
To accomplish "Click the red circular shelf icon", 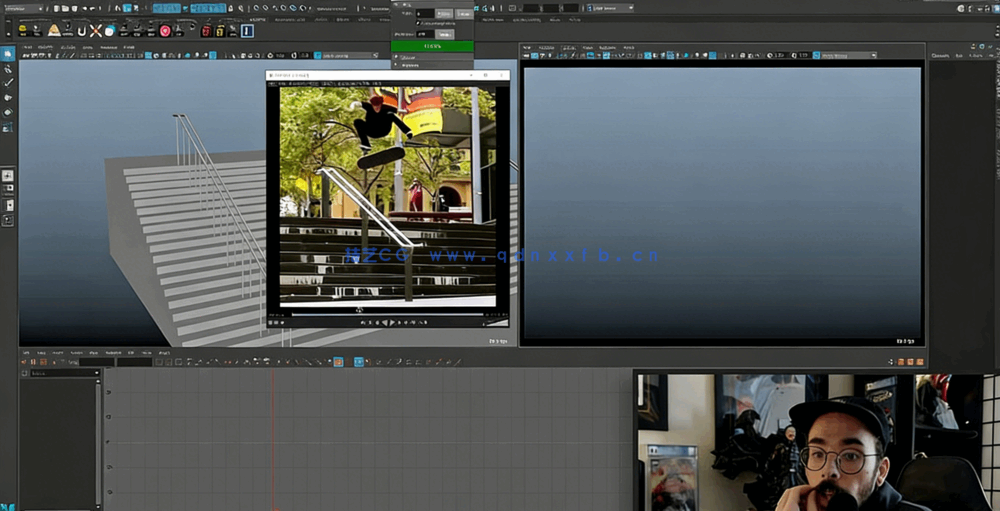I will click(165, 31).
